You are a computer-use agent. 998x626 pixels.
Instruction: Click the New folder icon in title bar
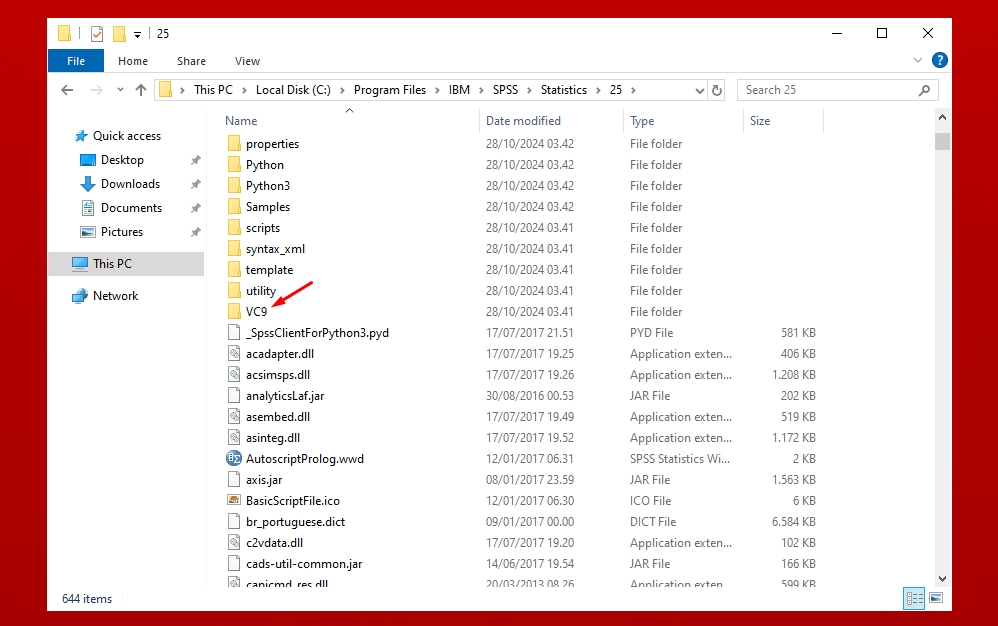point(119,34)
